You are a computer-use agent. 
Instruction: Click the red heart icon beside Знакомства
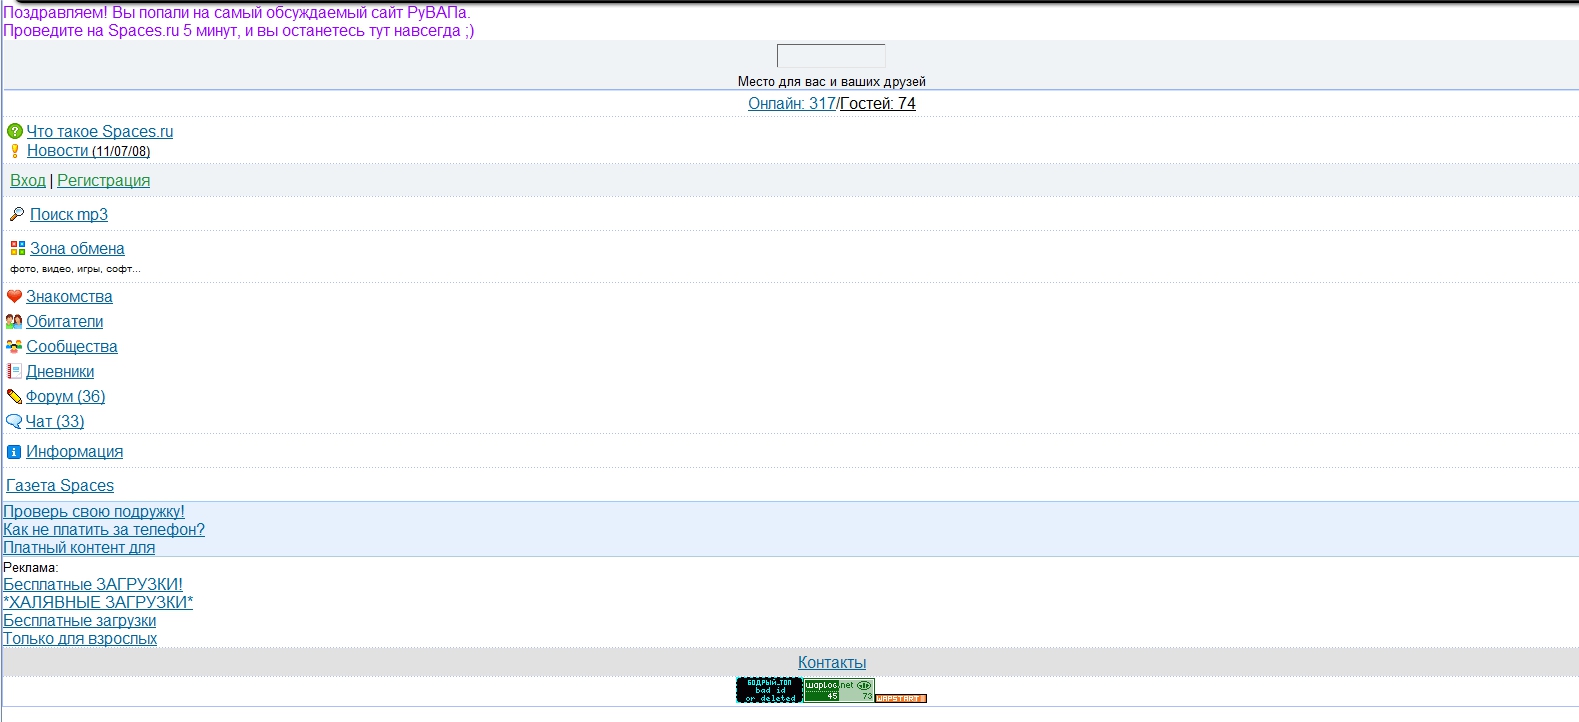pyautogui.click(x=14, y=296)
